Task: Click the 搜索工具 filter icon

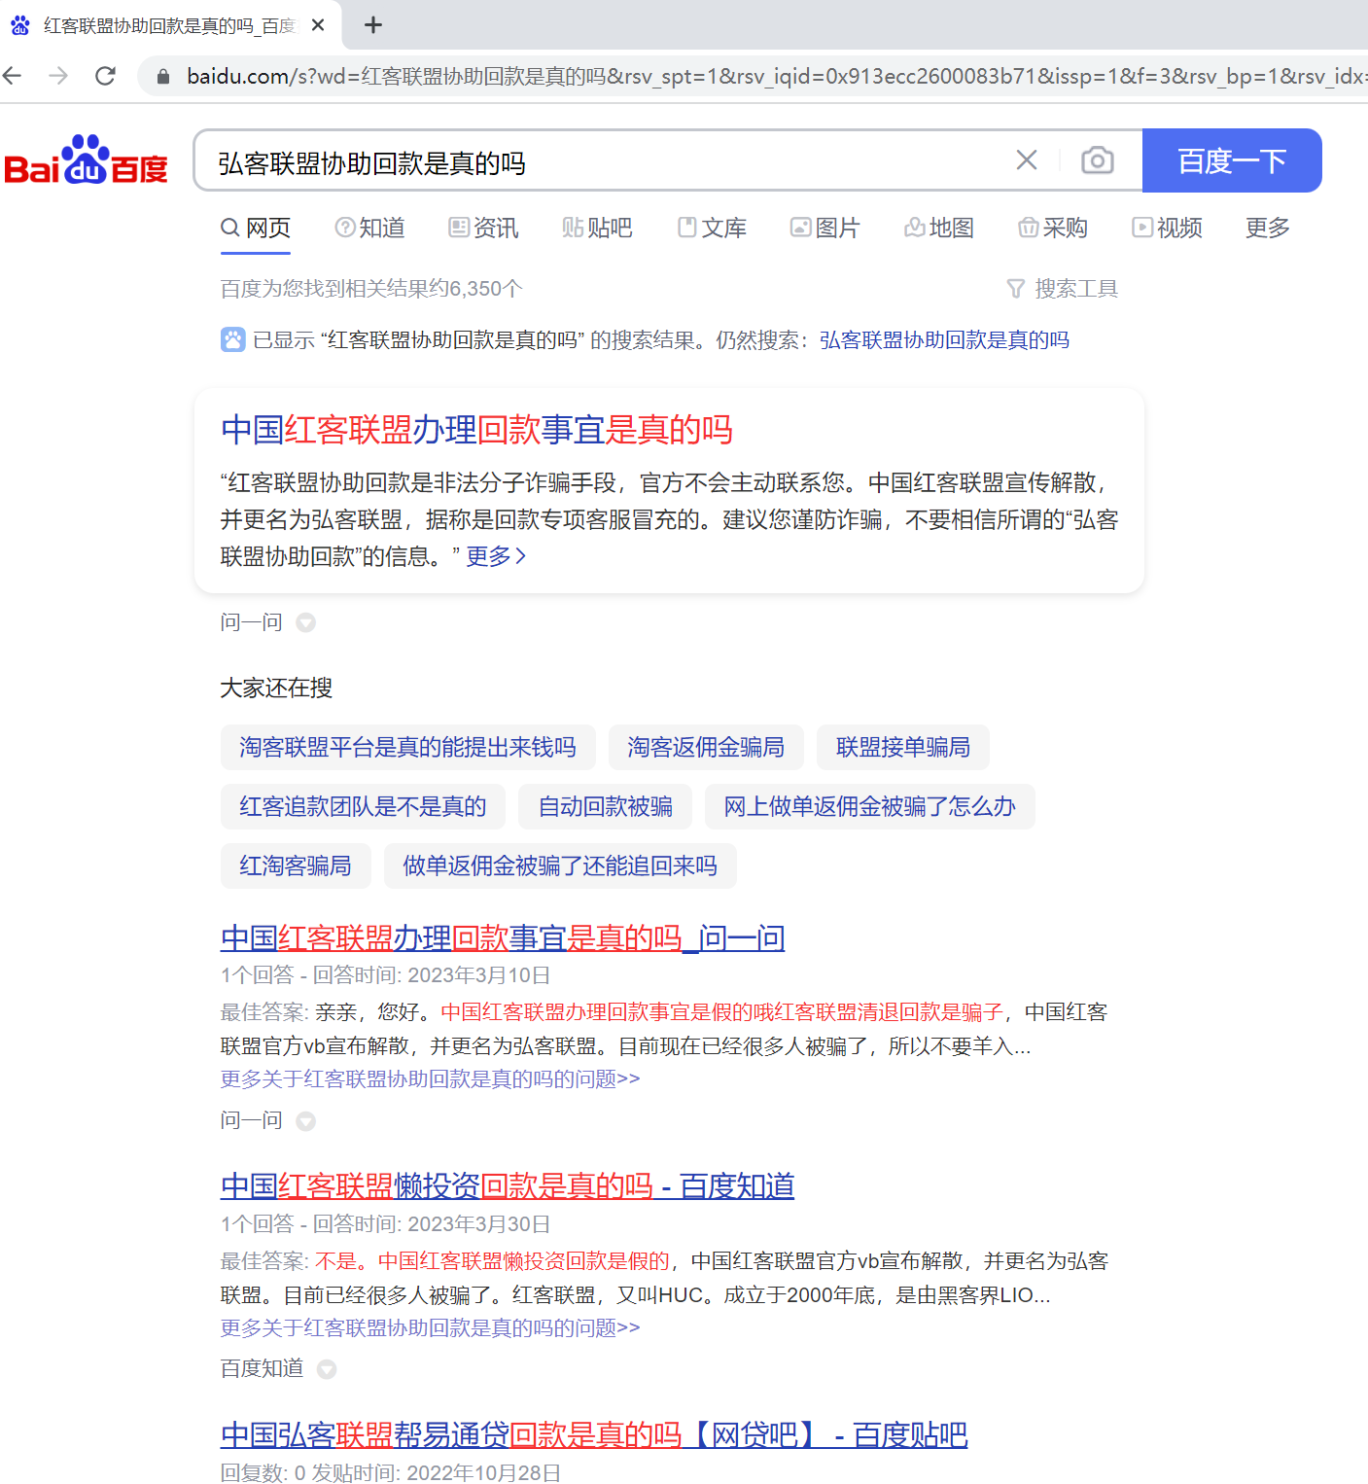Action: click(x=1016, y=289)
